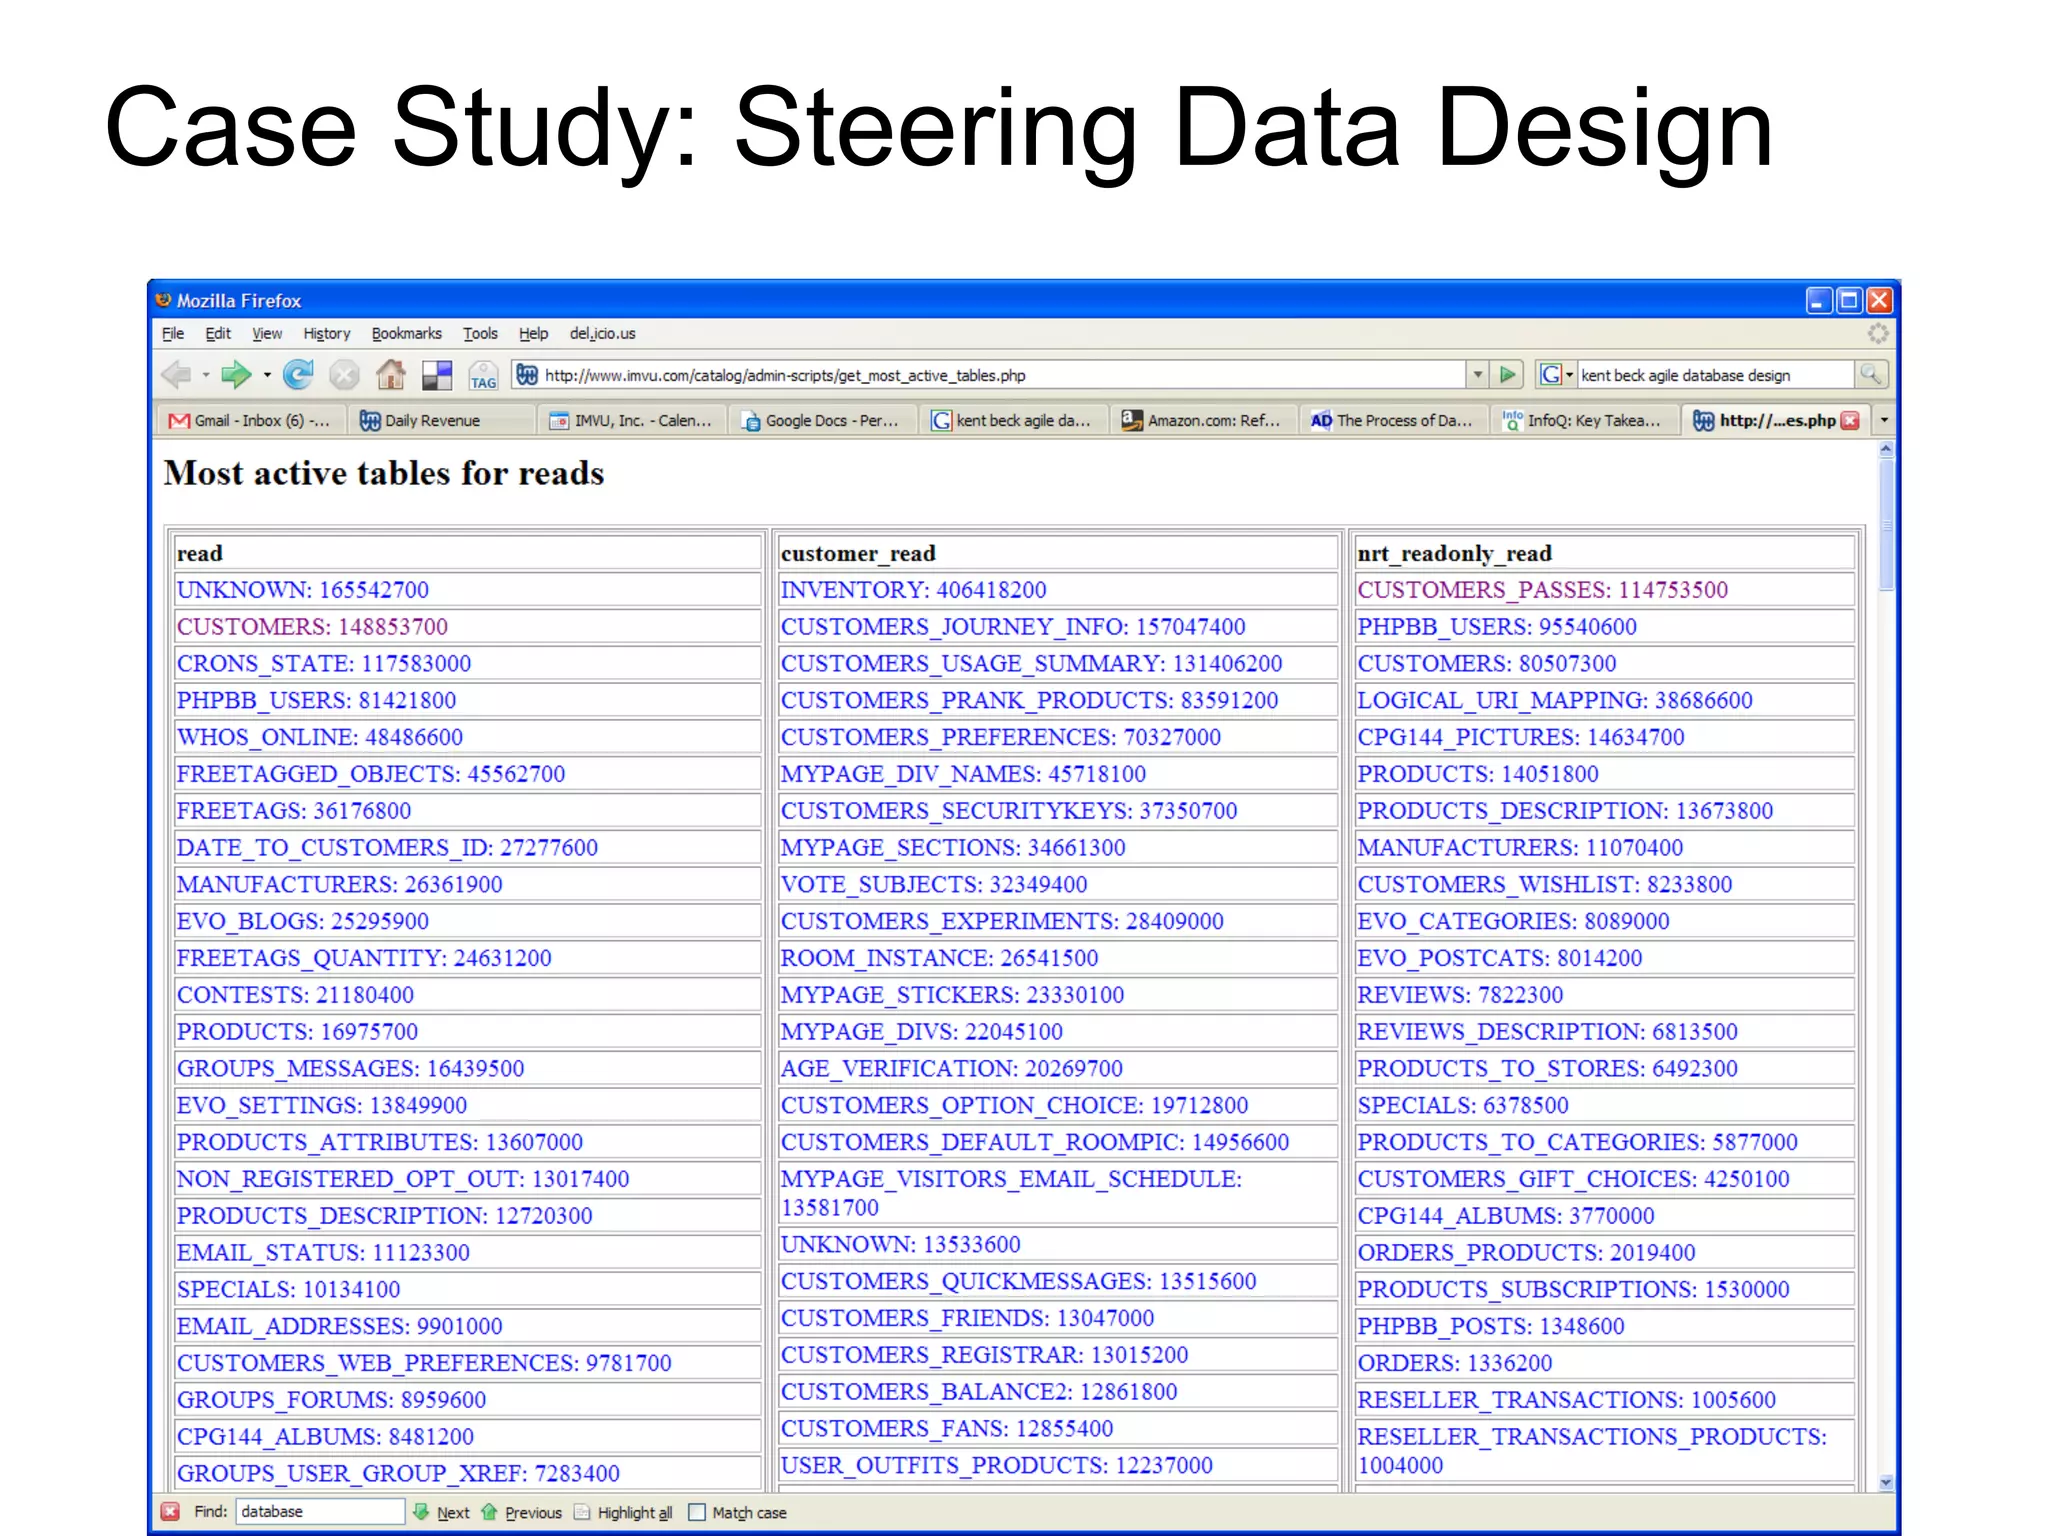Screen dimensions: 2048x1536
Task: Switch to the Daily Revenue tab
Action: pyautogui.click(x=432, y=421)
